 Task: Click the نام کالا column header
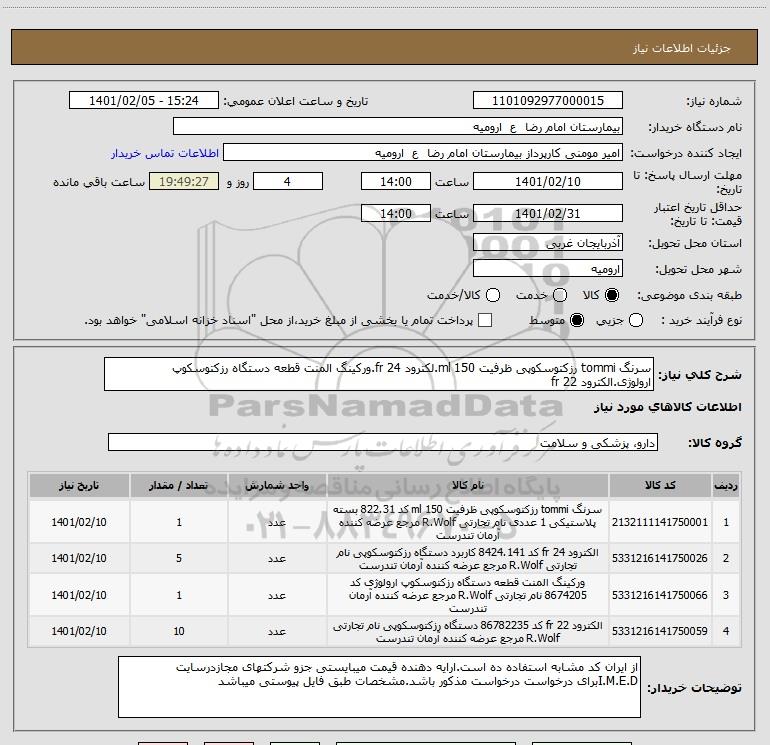468,486
